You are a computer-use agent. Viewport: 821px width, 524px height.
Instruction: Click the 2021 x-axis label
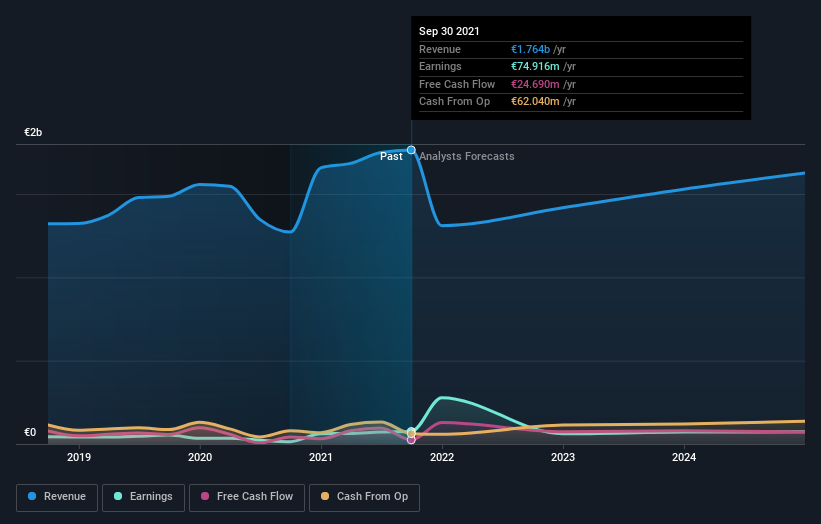(x=321, y=458)
